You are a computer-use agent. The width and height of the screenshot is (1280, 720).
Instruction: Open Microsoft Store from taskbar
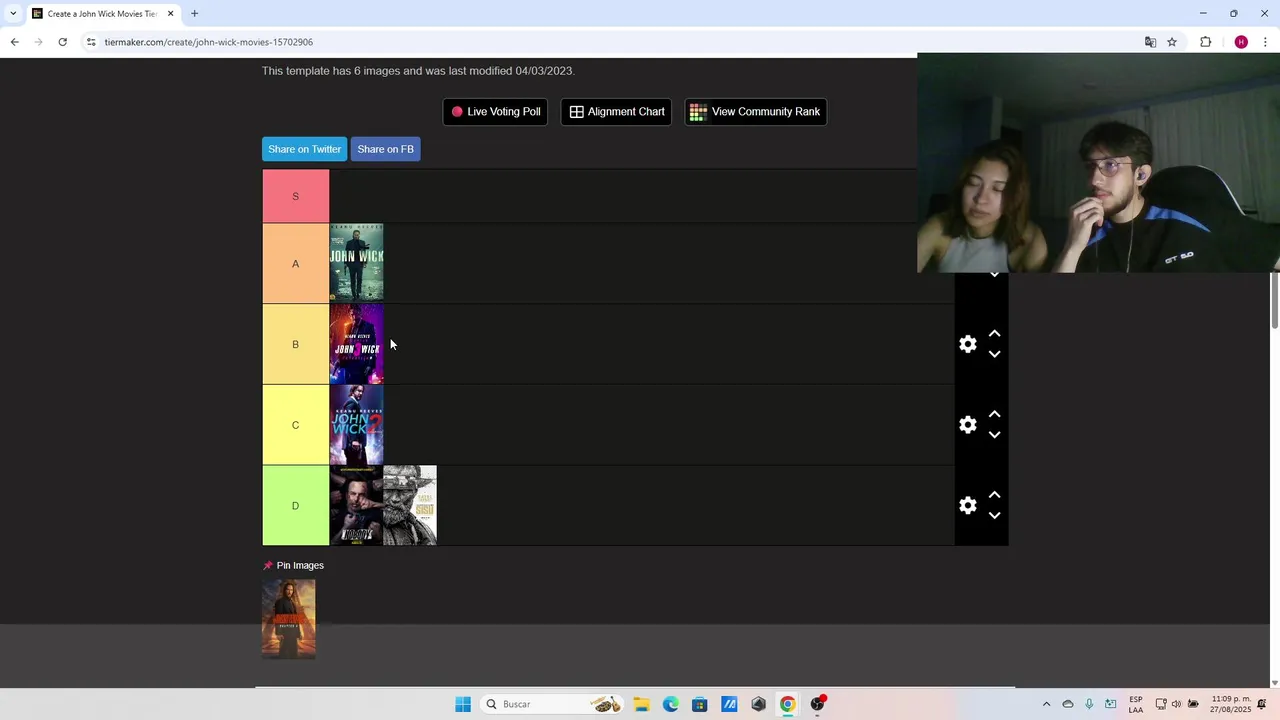[x=700, y=704]
